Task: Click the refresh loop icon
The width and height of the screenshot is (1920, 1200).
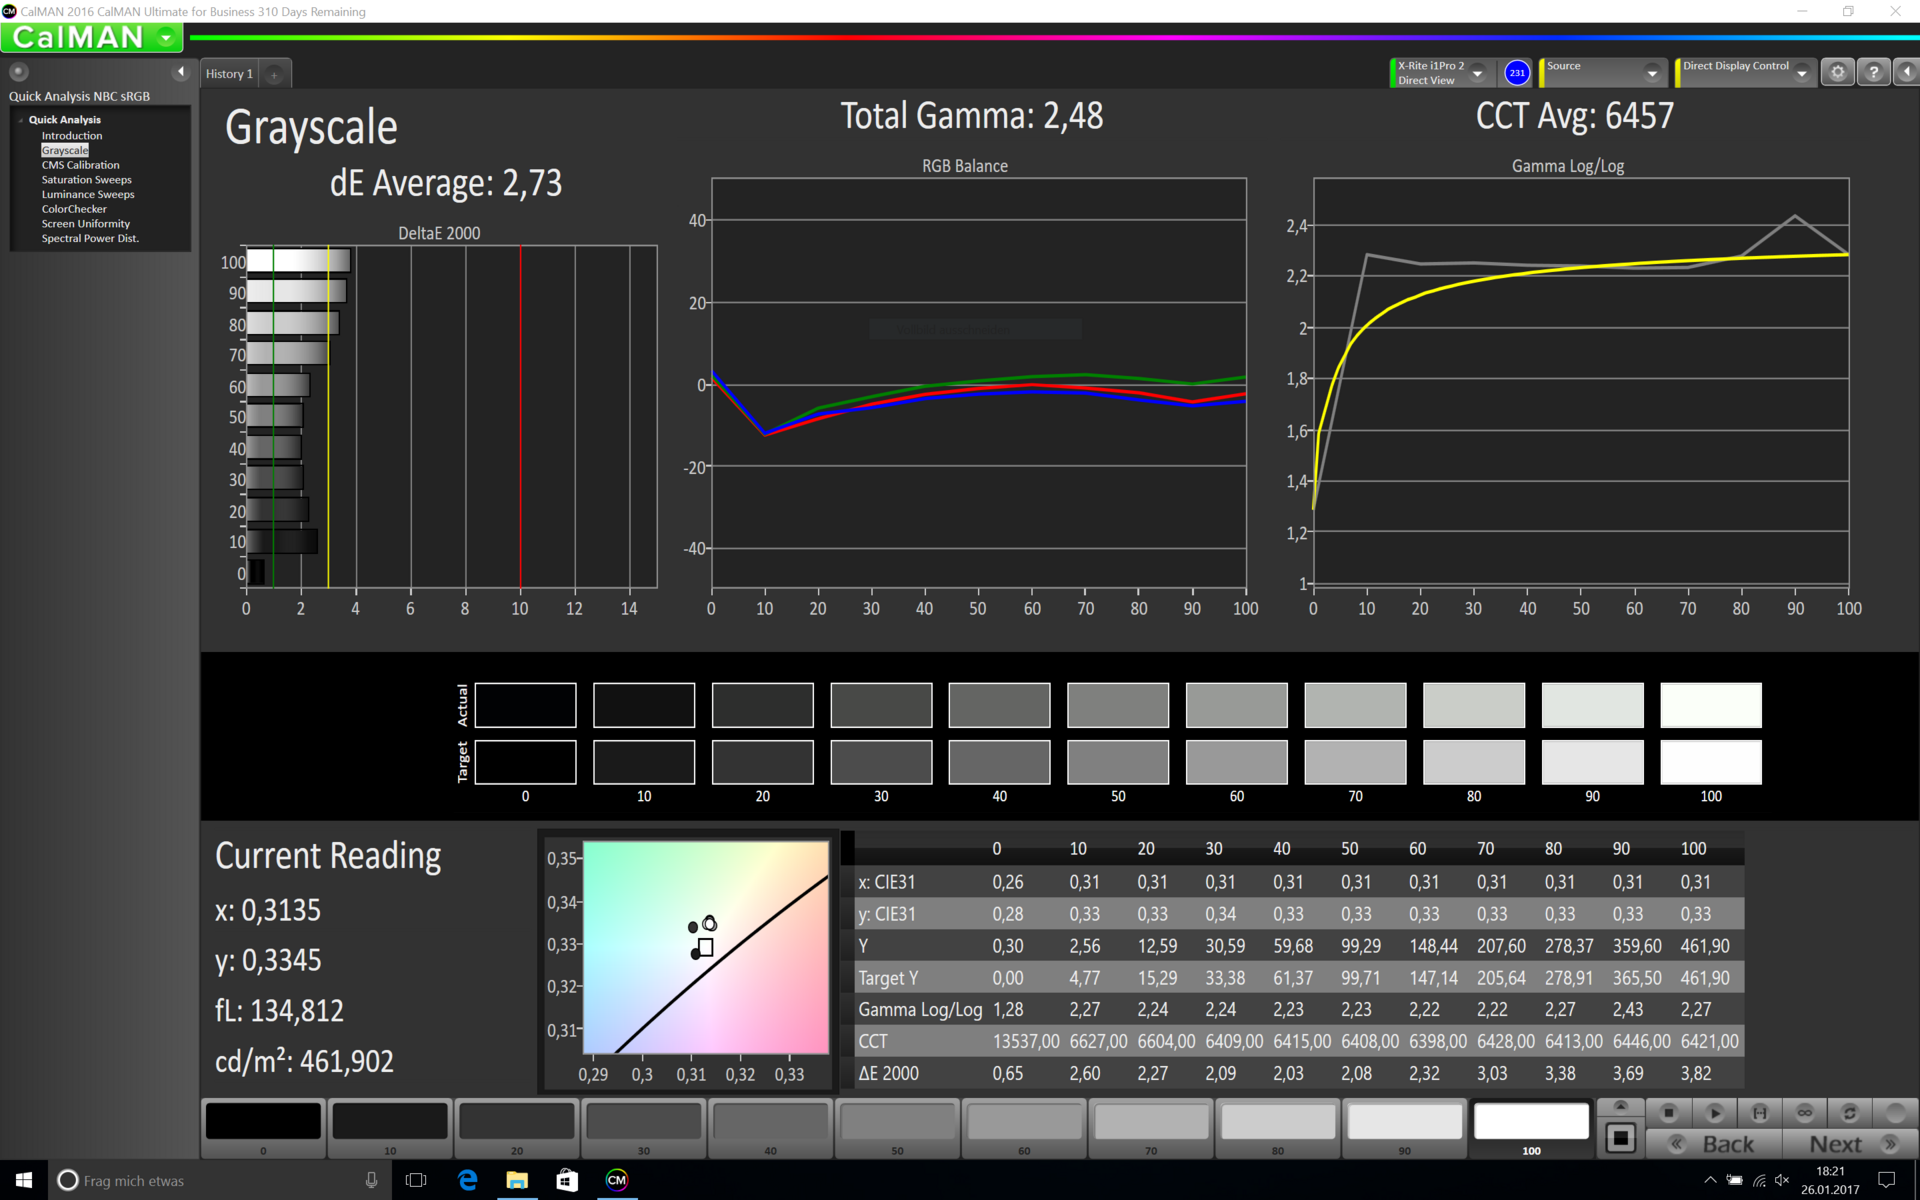Action: click(x=1849, y=1112)
